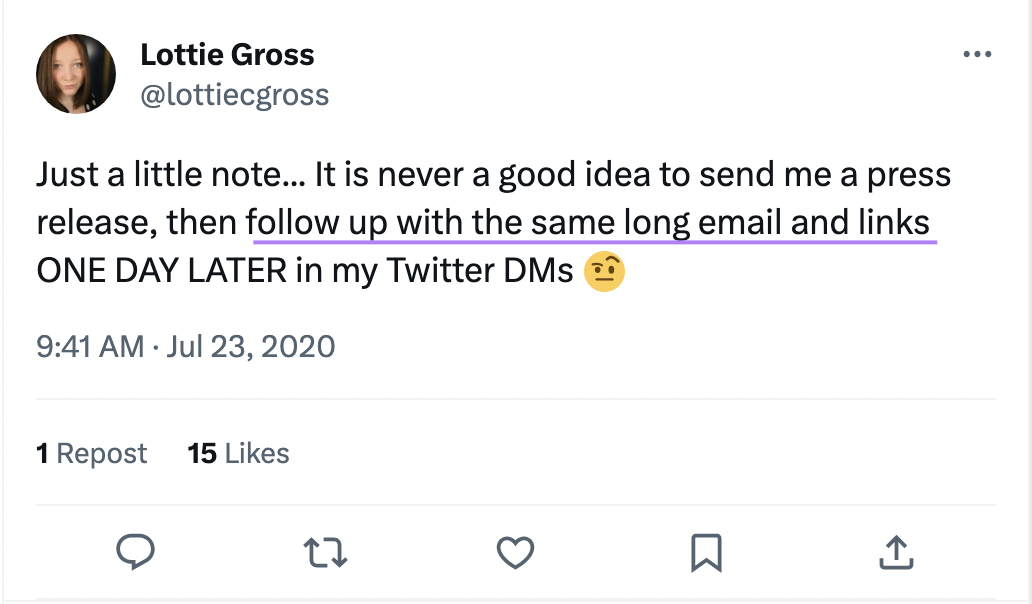1032x604 pixels.
Task: View likes by clicking '15 Likes'
Action: [x=238, y=453]
